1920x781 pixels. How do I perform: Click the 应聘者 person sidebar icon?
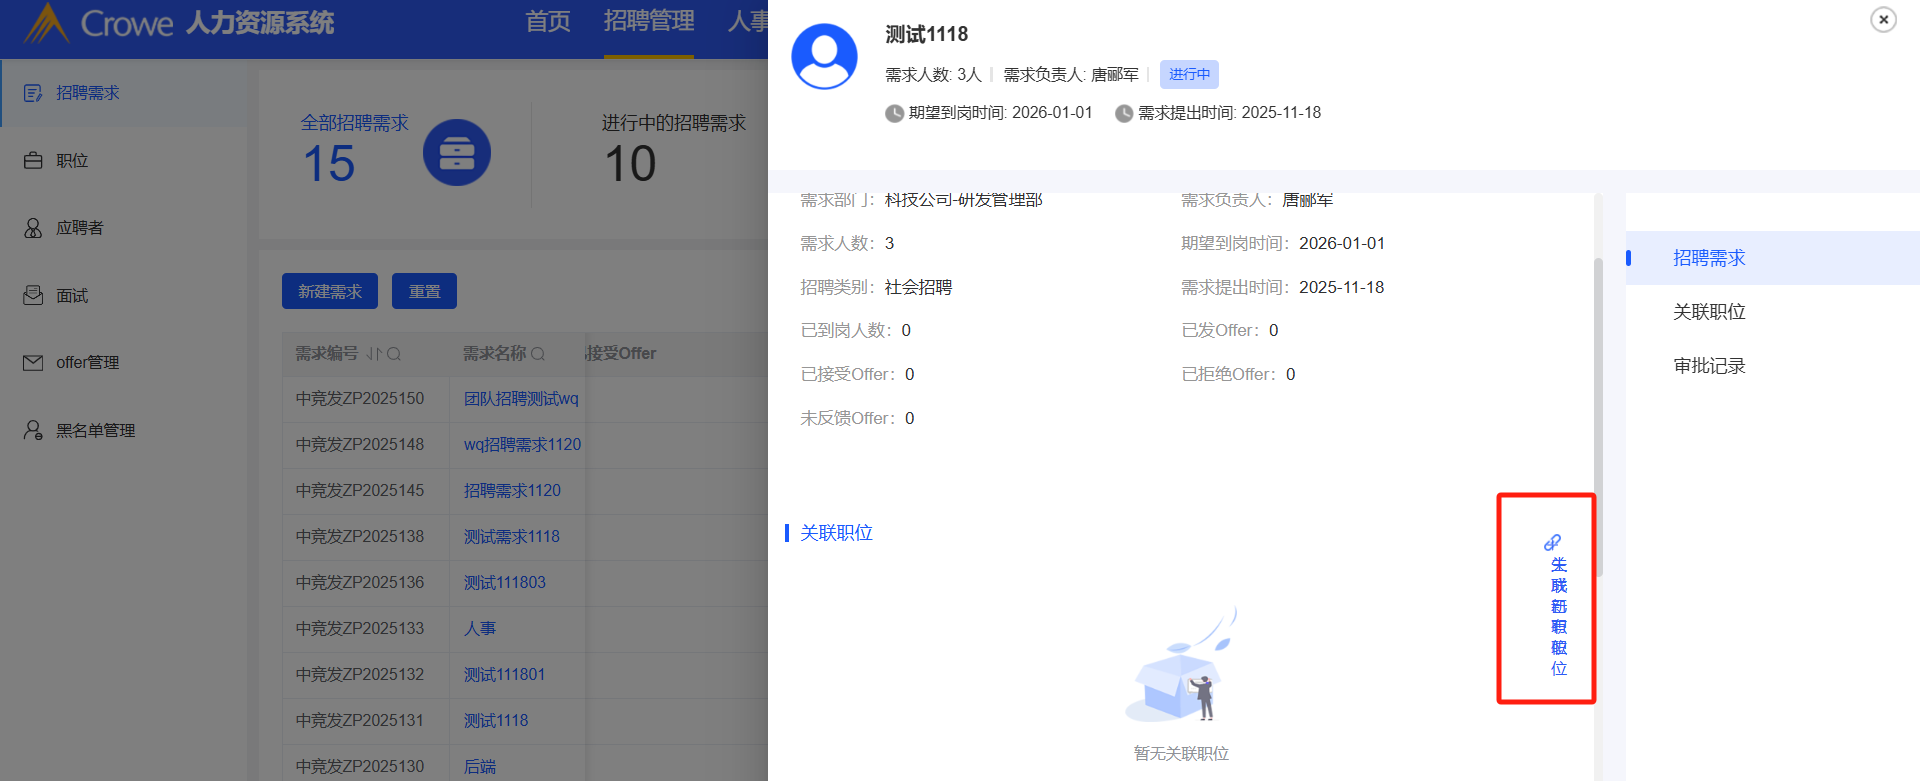coord(33,228)
